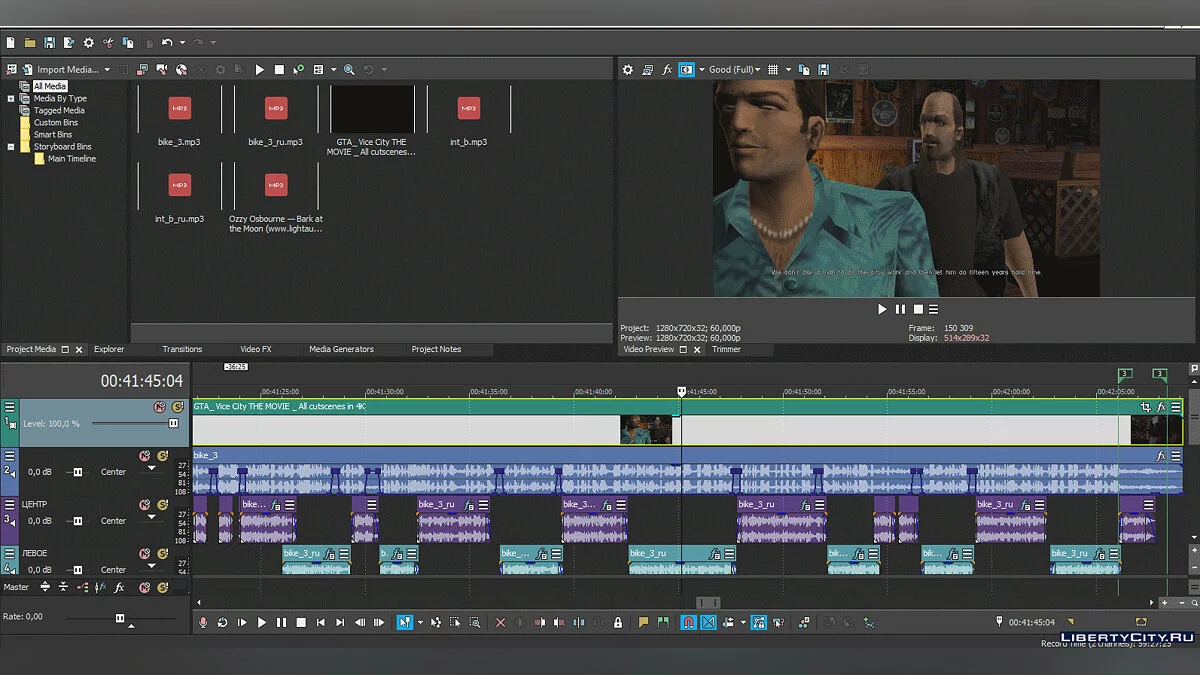Click the lock icon in the bottom toolbar
Image resolution: width=1200 pixels, height=675 pixels.
618,622
